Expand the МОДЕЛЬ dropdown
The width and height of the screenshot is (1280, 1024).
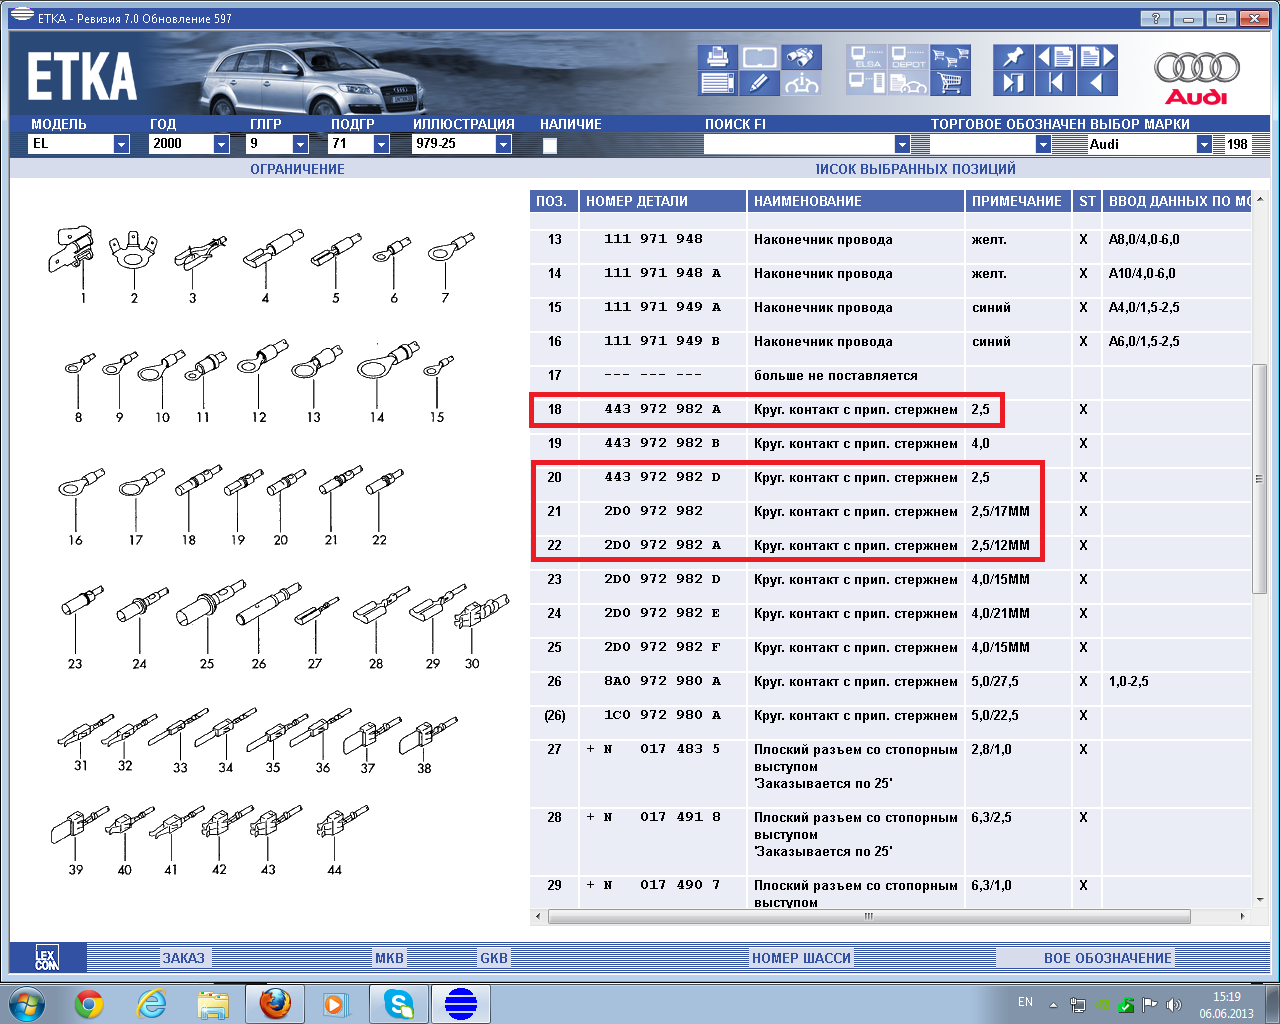[x=121, y=144]
